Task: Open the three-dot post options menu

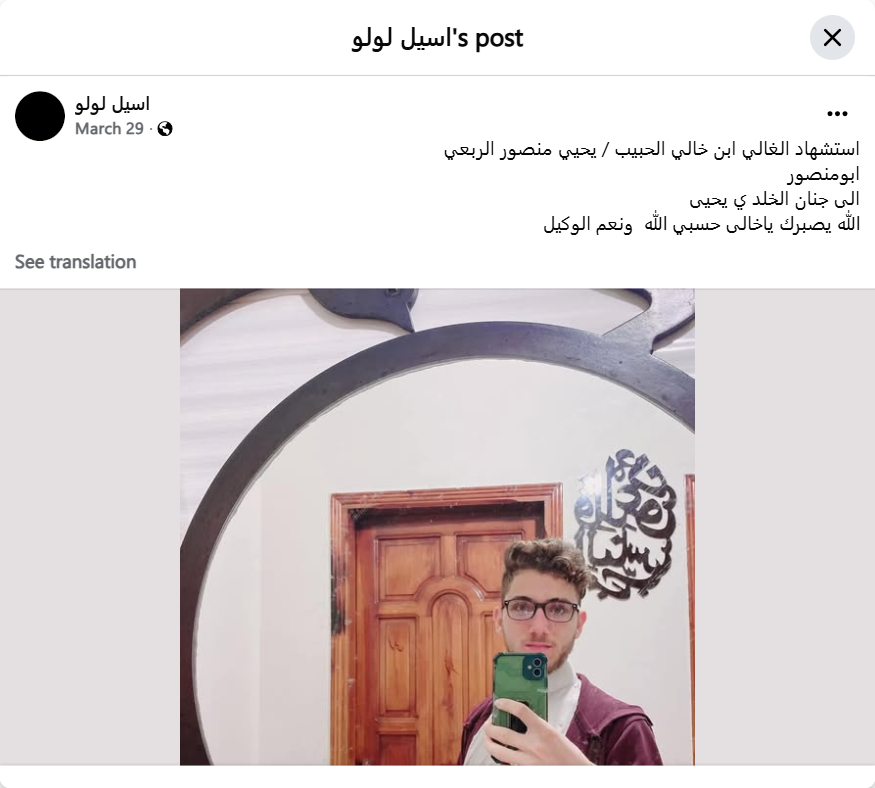Action: point(837,114)
